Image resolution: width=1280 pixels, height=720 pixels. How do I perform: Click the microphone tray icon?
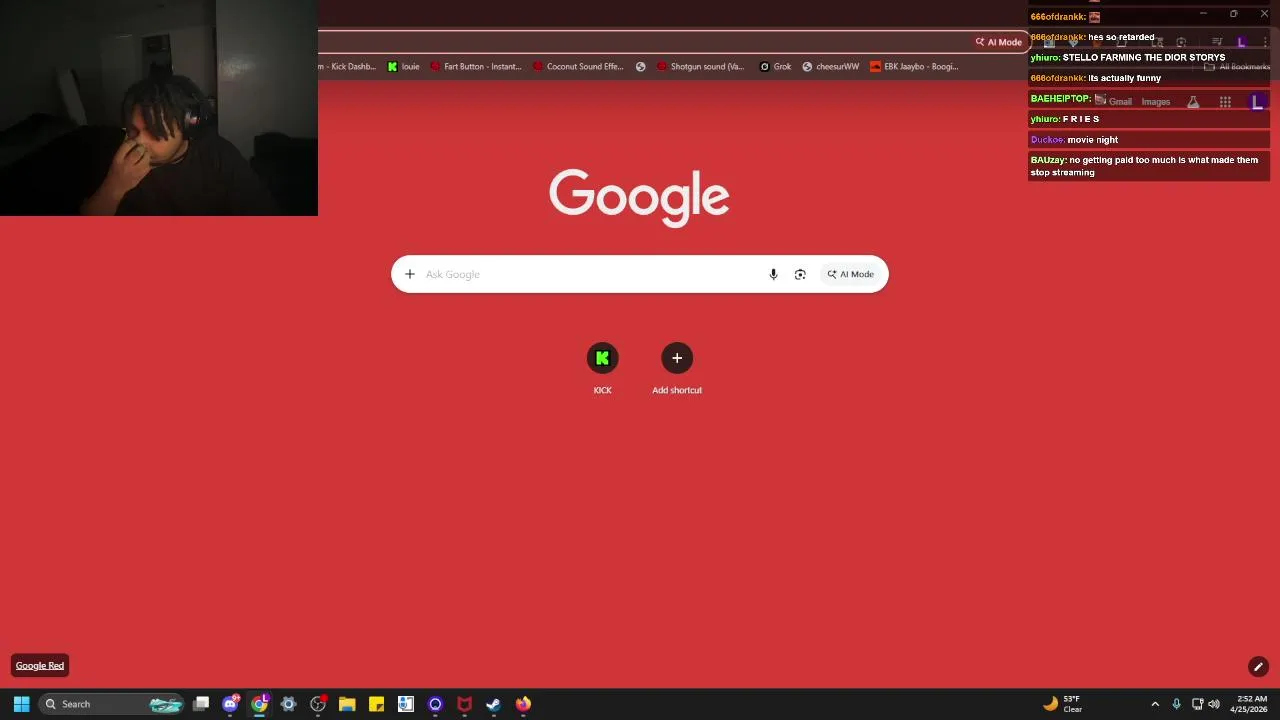click(x=1176, y=704)
